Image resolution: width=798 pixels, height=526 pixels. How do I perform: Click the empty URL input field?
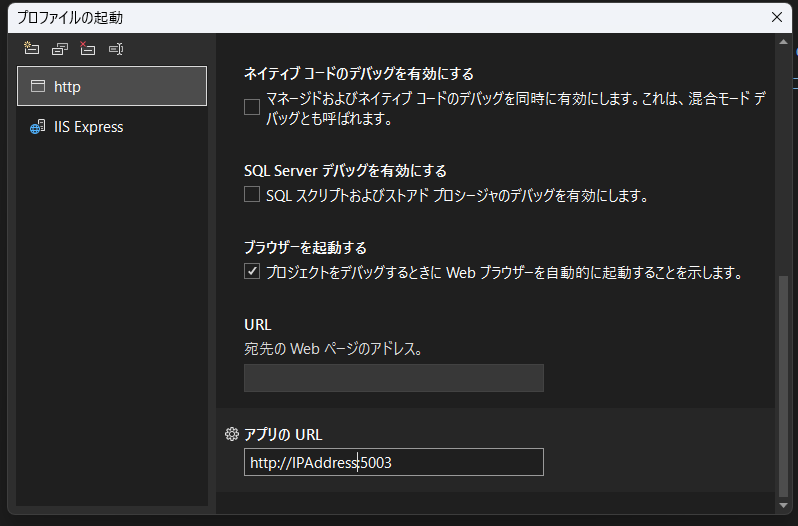coord(394,378)
